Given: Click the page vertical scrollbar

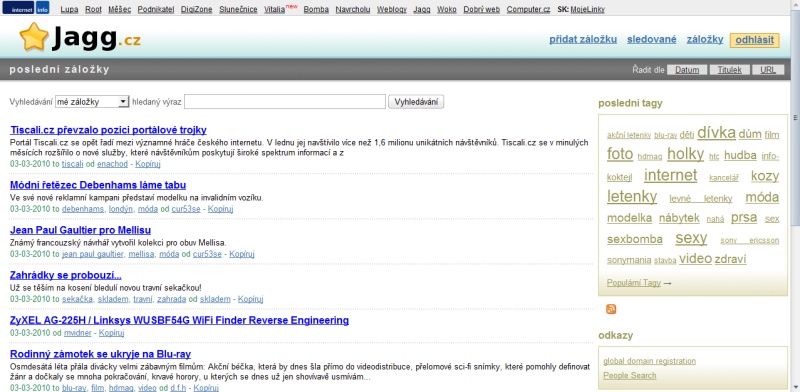Looking at the screenshot, I should click(x=795, y=196).
